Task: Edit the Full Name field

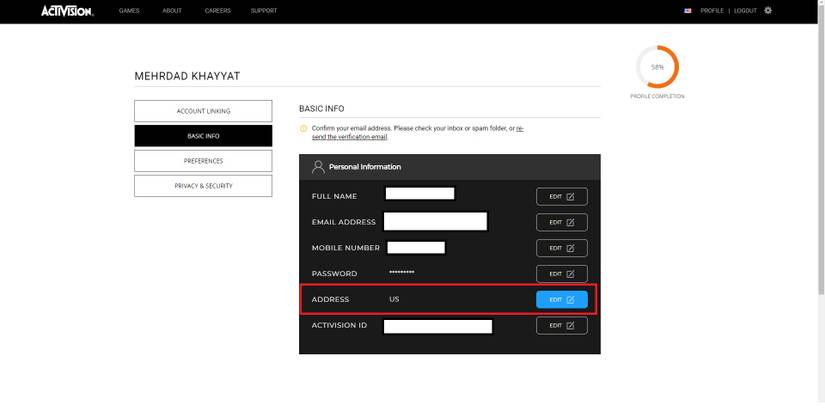Action: [x=561, y=196]
